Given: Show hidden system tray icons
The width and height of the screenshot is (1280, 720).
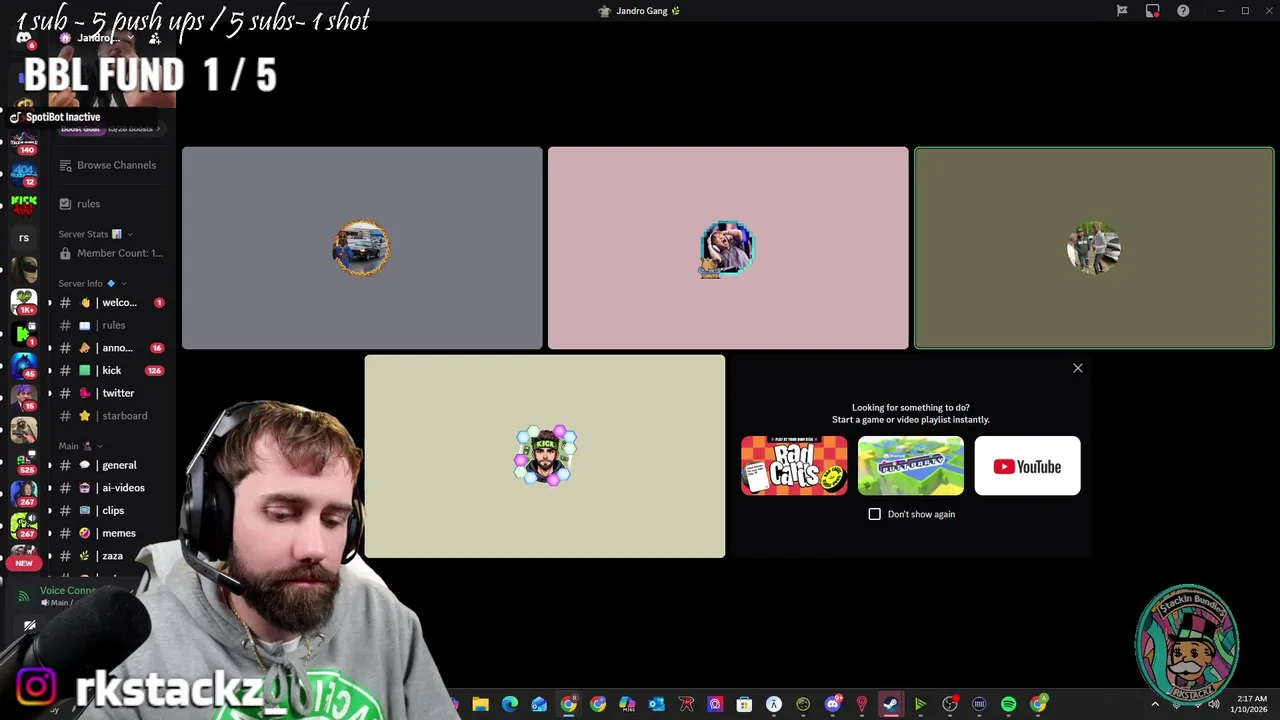Looking at the screenshot, I should 1155,704.
